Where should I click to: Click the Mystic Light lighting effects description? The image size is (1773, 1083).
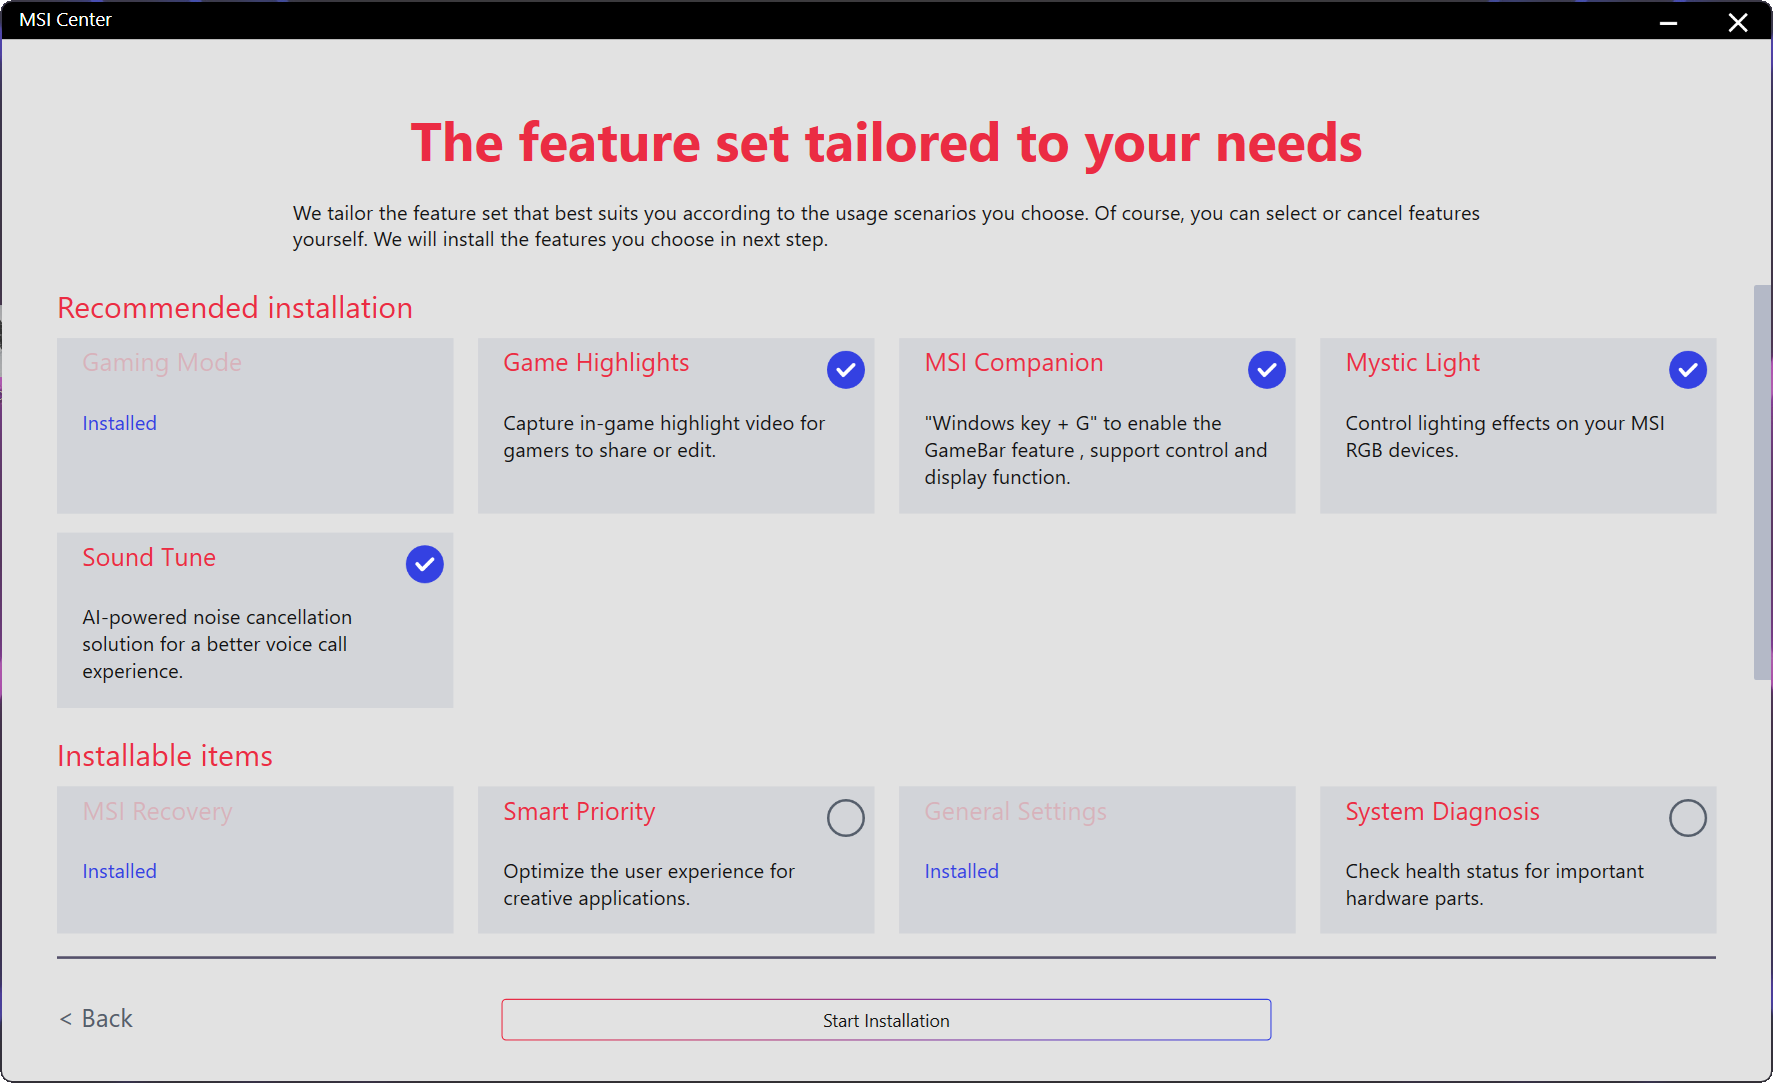coord(1504,437)
